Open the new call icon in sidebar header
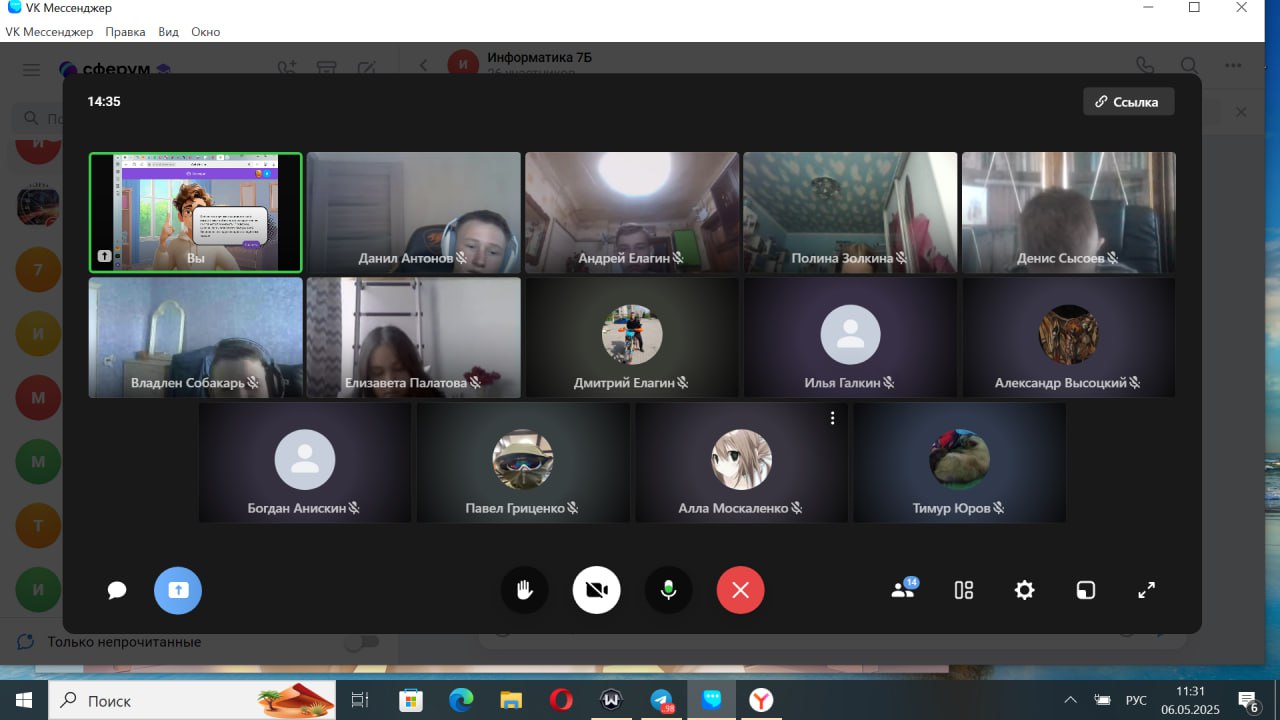The height and width of the screenshot is (720, 1280). click(287, 69)
